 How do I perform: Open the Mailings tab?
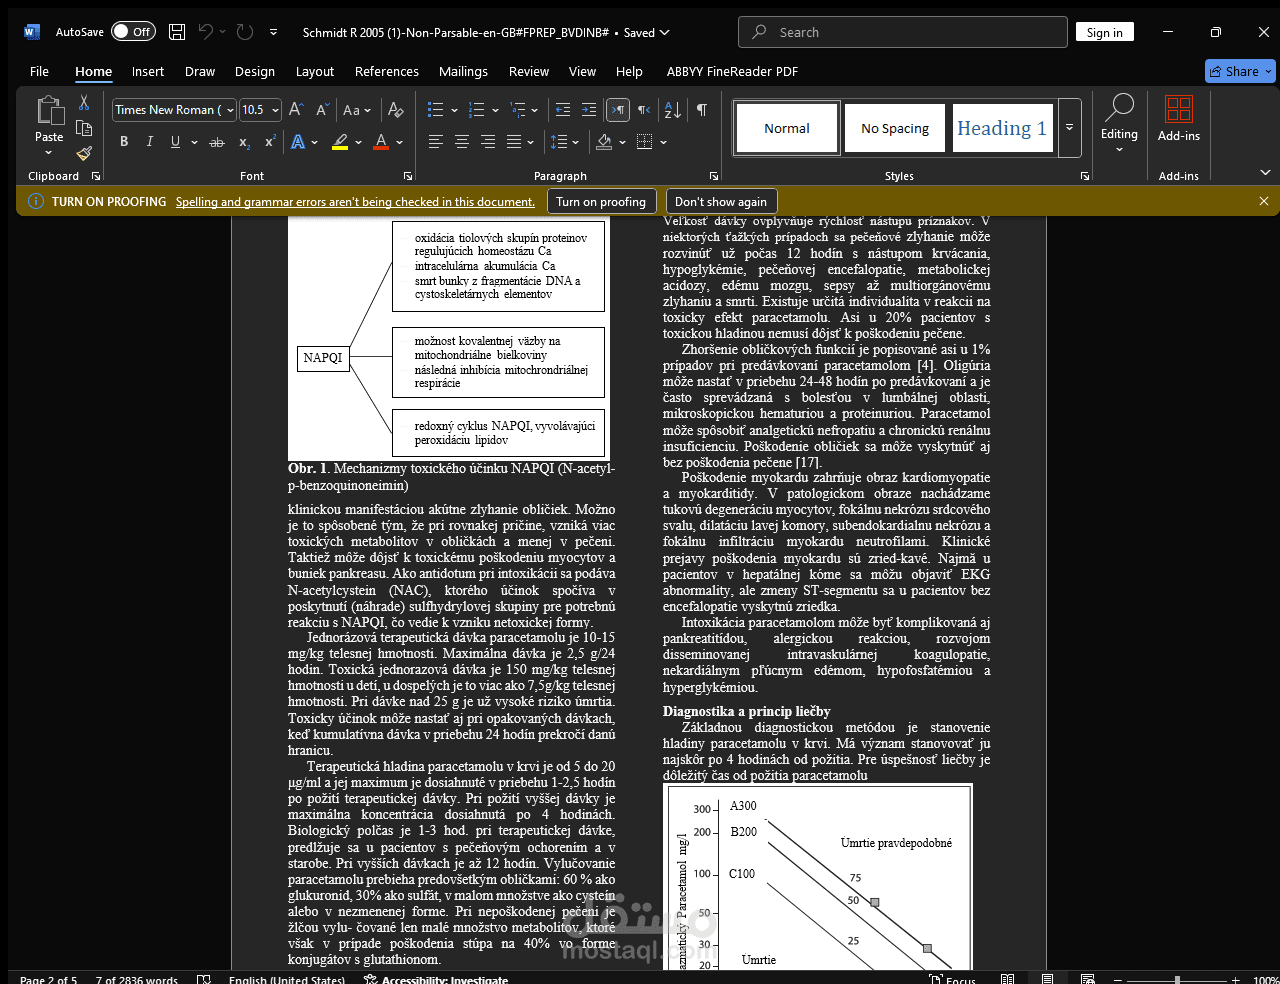(x=463, y=71)
